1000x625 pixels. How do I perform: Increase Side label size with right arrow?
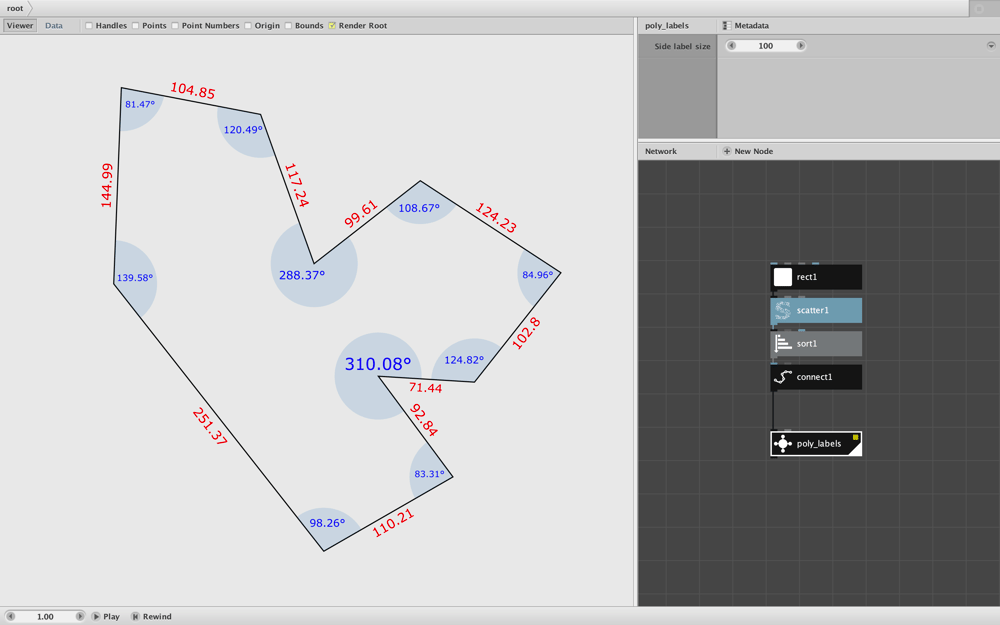pos(800,46)
